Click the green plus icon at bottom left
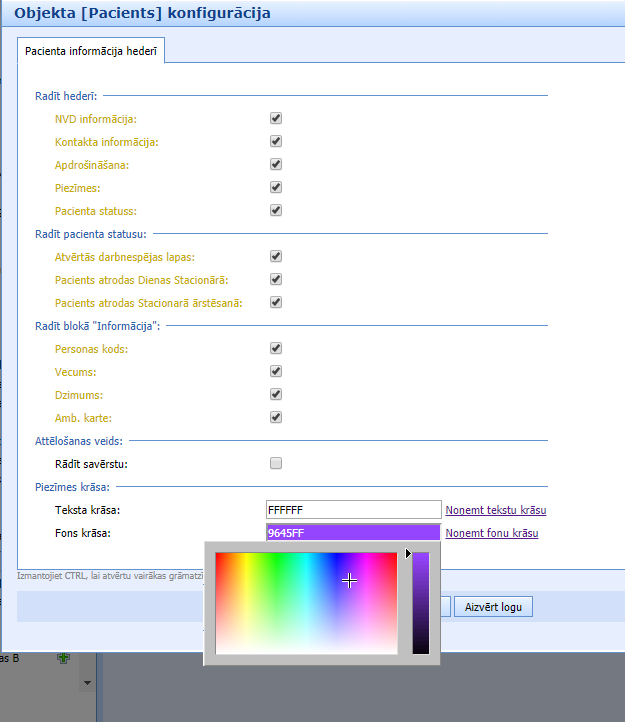Image resolution: width=625 pixels, height=722 pixels. 63,658
